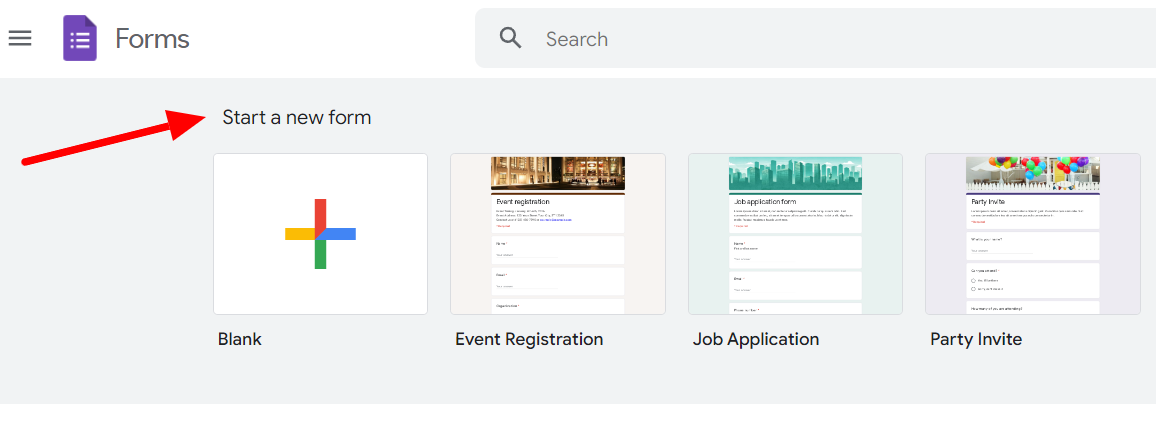Click the Blank label
This screenshot has width=1156, height=426.
tap(240, 339)
